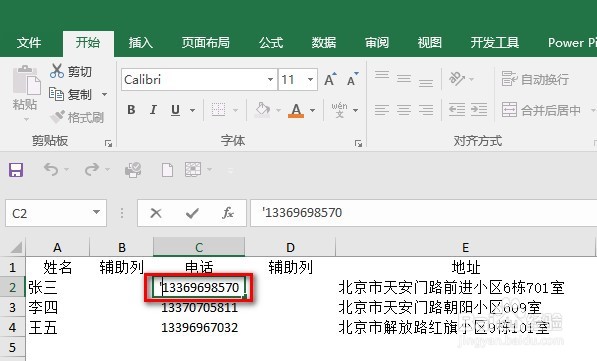Click the Paste clipboard icon

pyautogui.click(x=26, y=80)
